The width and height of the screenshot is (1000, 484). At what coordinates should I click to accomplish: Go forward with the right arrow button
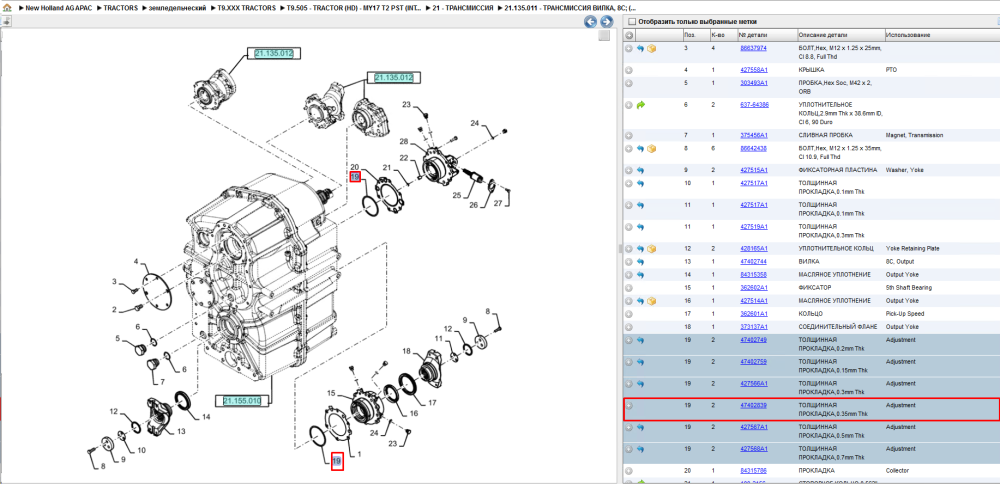pos(605,22)
